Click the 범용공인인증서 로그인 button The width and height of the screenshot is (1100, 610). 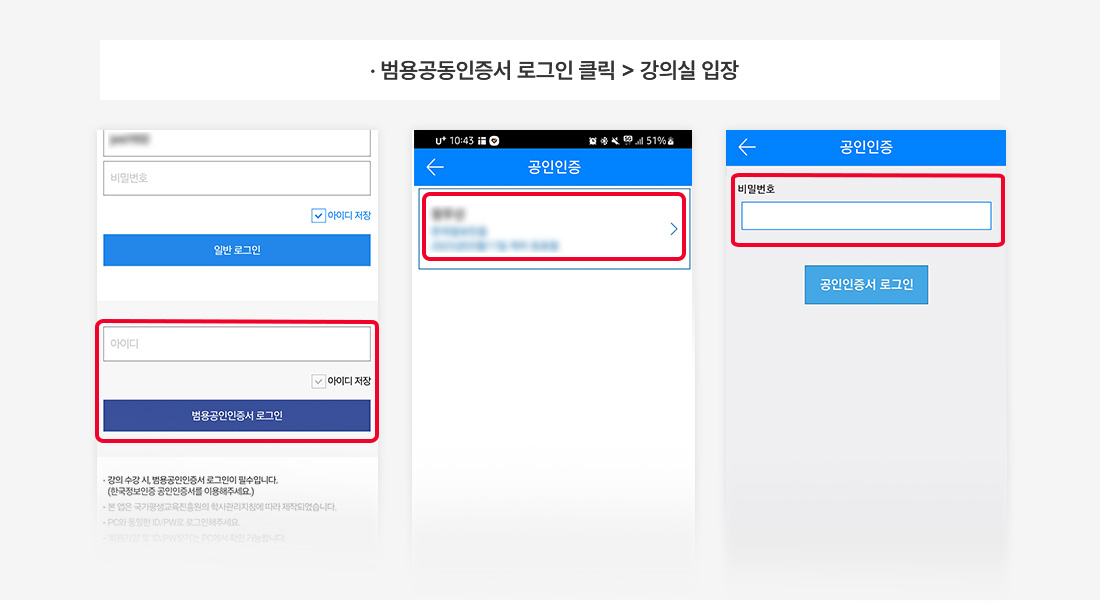coord(236,415)
